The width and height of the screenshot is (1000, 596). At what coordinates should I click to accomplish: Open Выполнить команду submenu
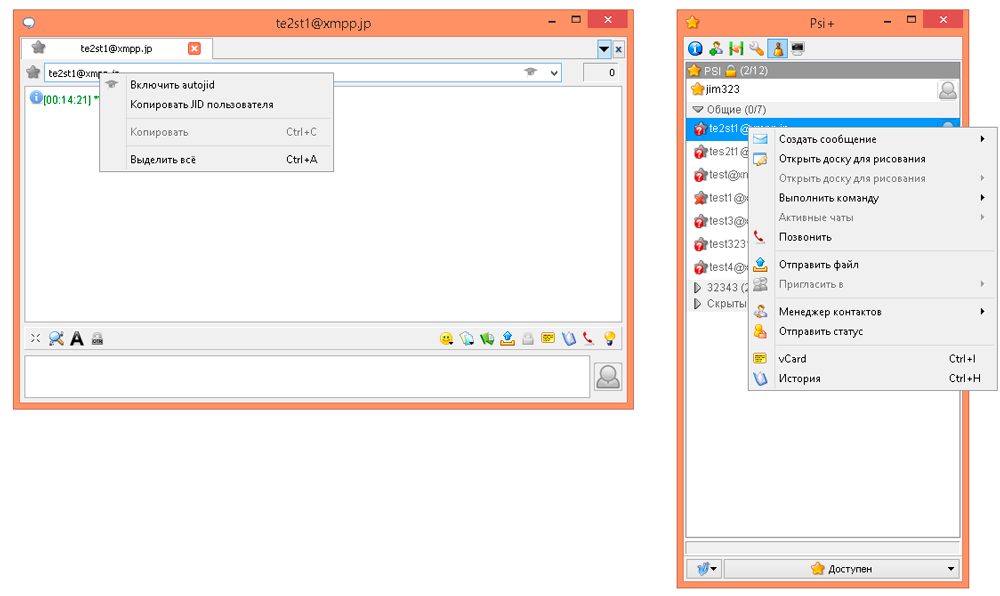pyautogui.click(x=872, y=198)
